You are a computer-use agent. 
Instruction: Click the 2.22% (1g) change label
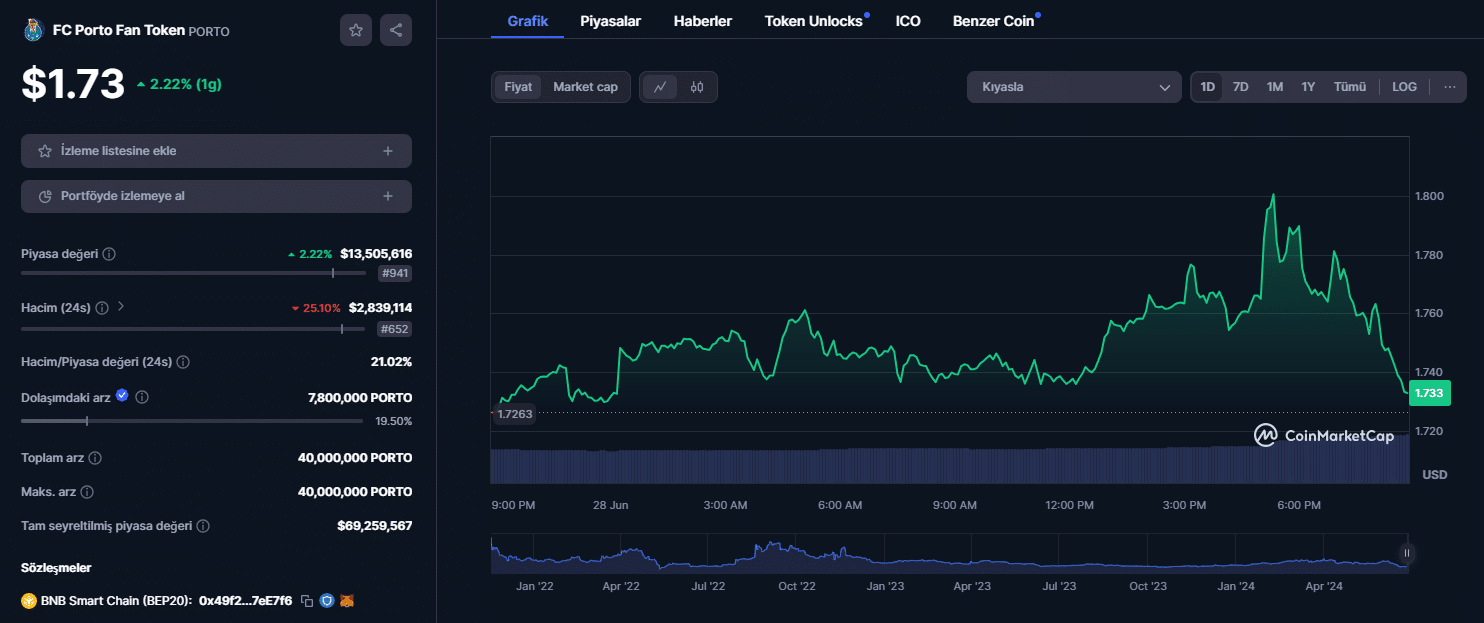179,84
